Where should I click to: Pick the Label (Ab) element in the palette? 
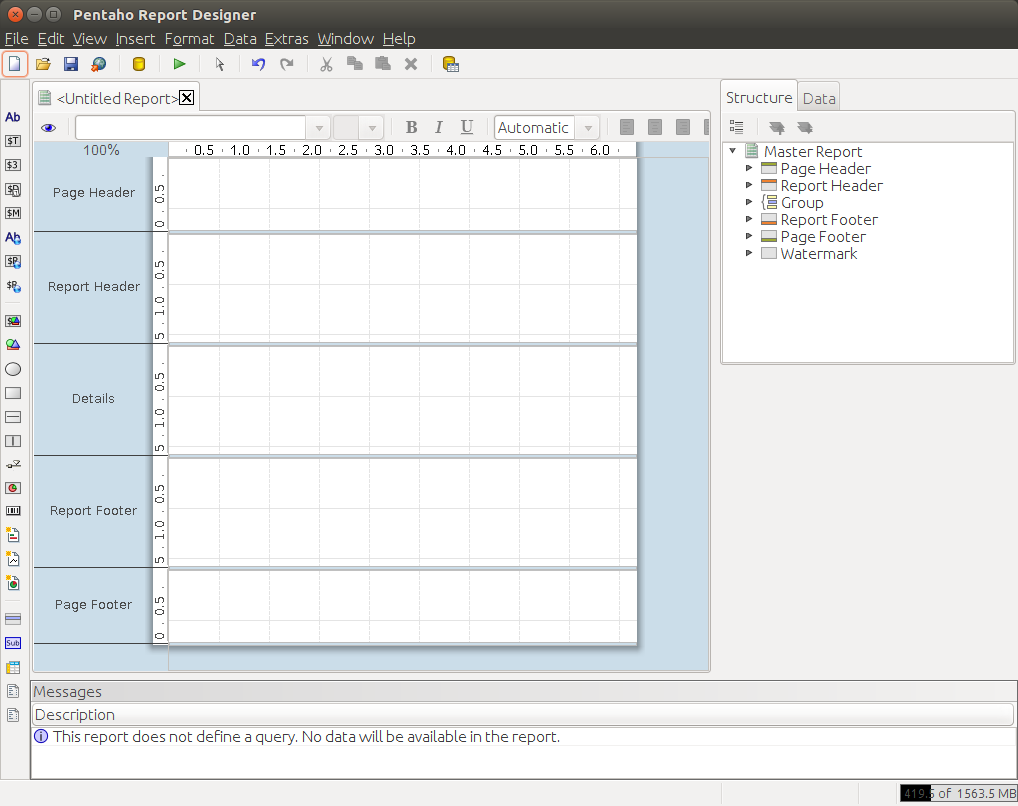click(x=13, y=117)
